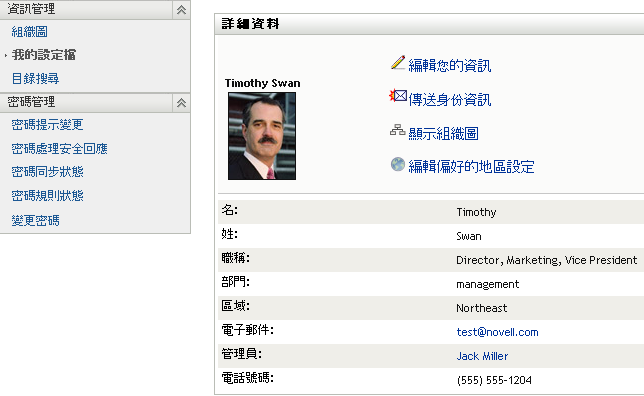Click the 管理員: field label
The image size is (644, 396).
pyautogui.click(x=242, y=353)
